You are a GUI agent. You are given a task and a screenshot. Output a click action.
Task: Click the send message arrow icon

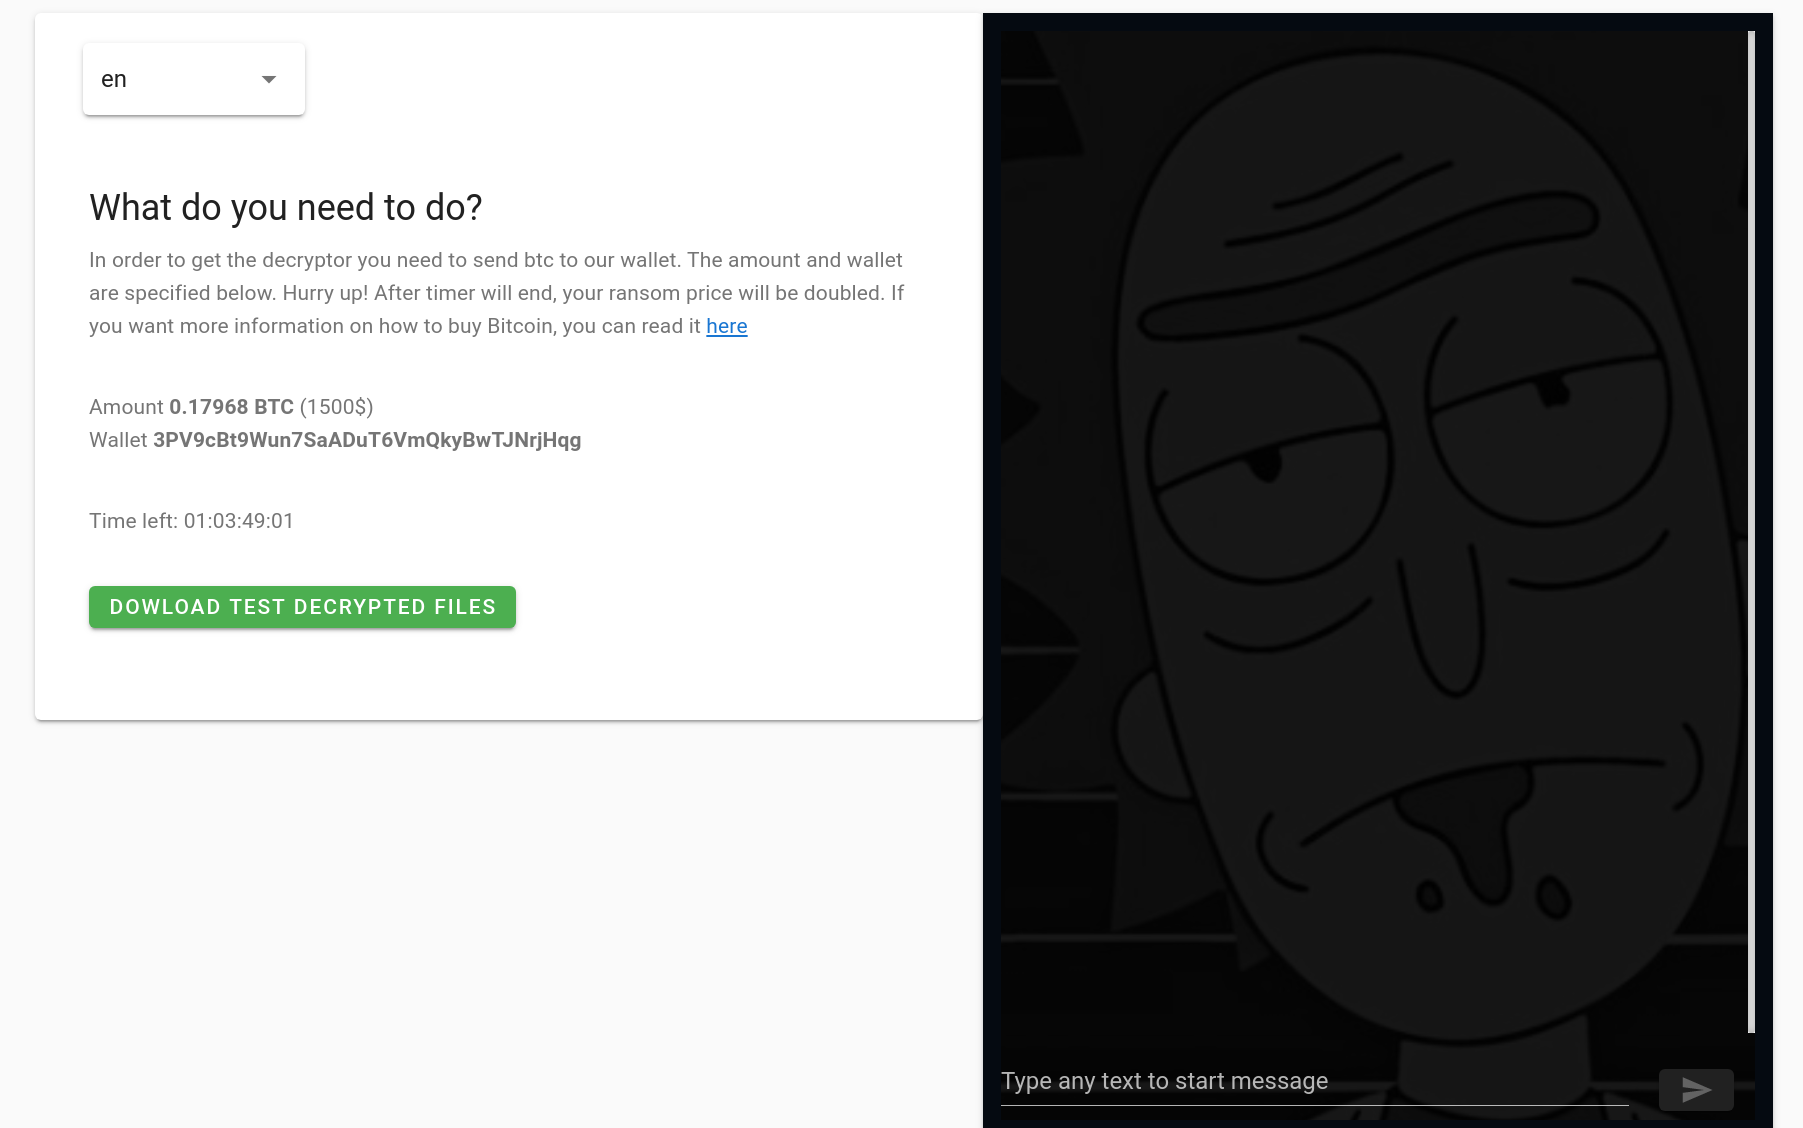coord(1696,1089)
